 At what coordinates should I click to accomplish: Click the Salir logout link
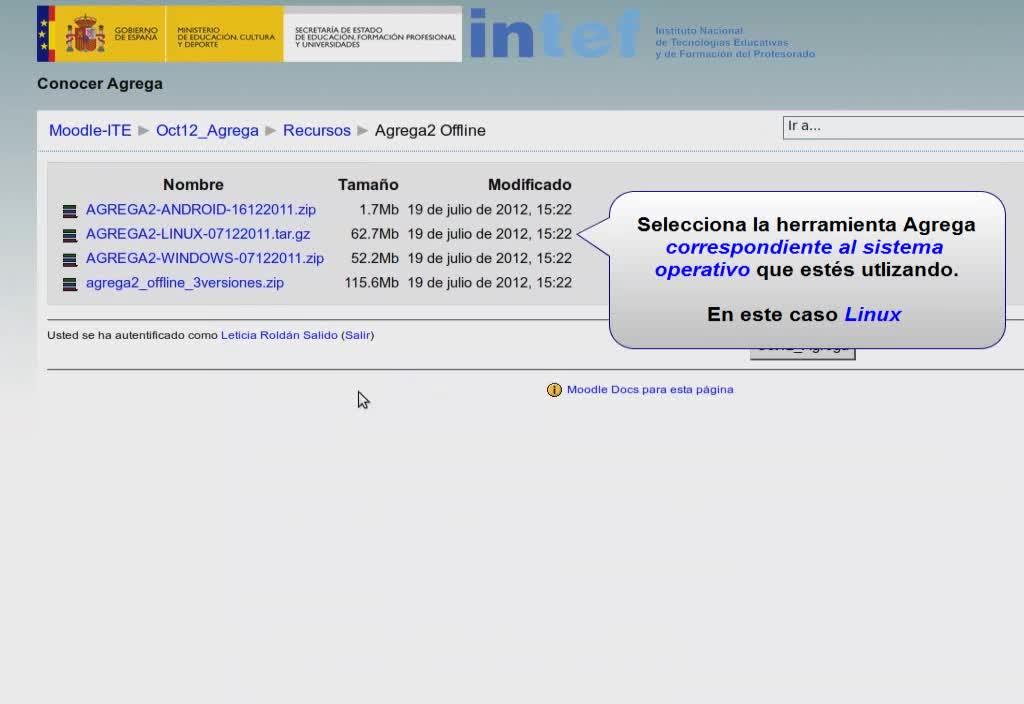(357, 335)
